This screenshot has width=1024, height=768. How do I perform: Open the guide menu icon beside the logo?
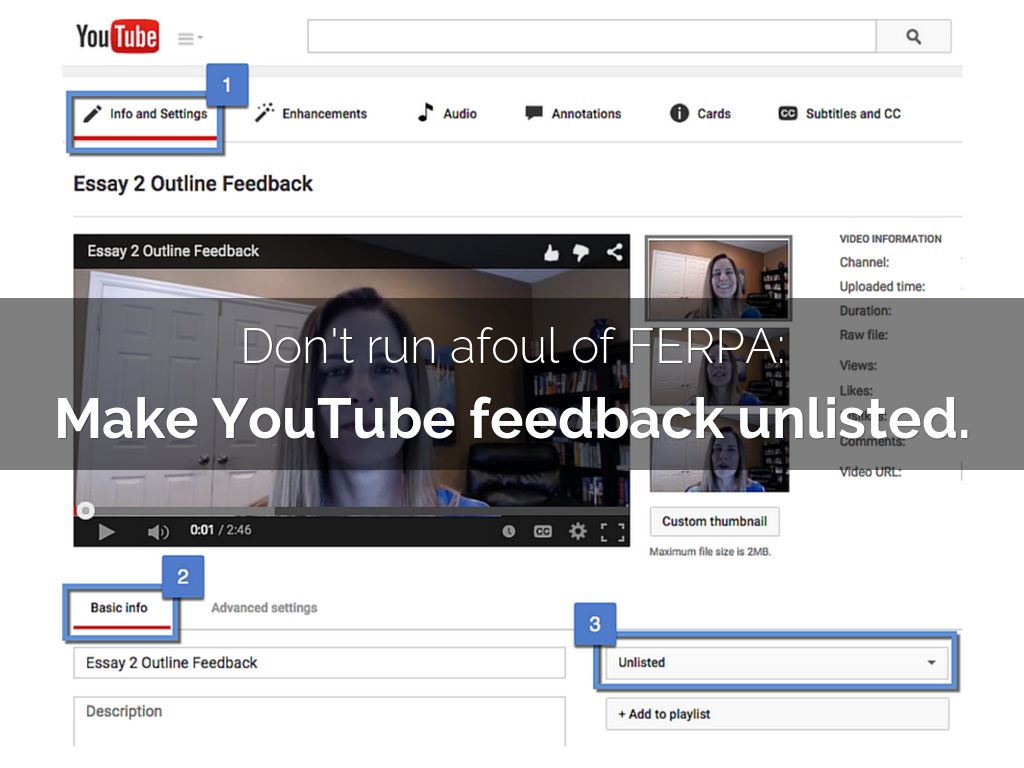189,39
